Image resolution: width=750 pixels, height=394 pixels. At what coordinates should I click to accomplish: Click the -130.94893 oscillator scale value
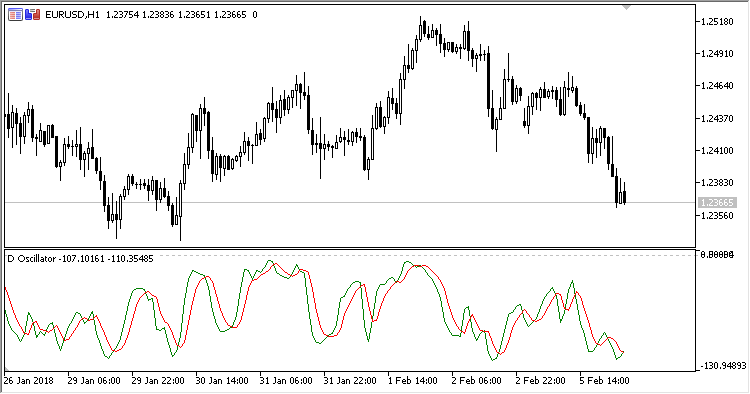coord(723,366)
